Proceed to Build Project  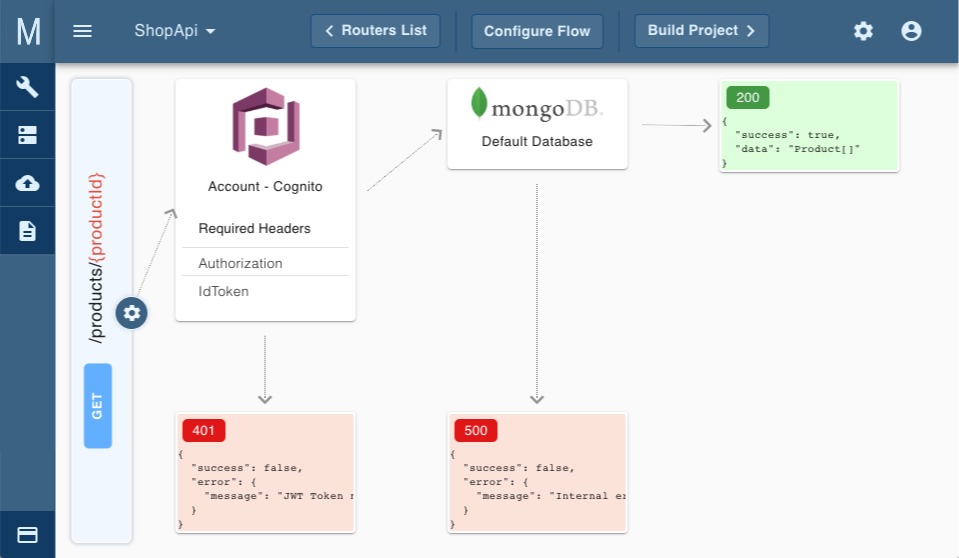[x=702, y=31]
